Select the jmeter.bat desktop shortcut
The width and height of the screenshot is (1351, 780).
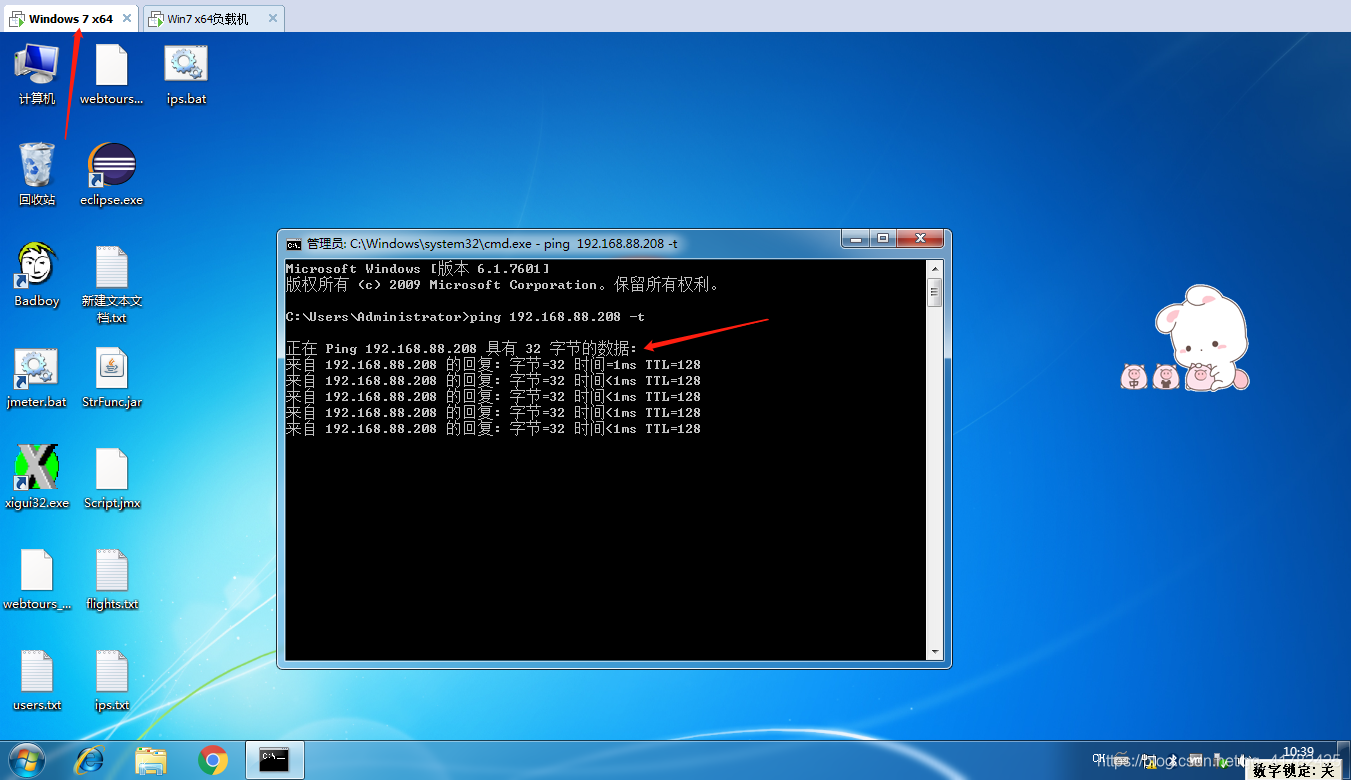(37, 377)
